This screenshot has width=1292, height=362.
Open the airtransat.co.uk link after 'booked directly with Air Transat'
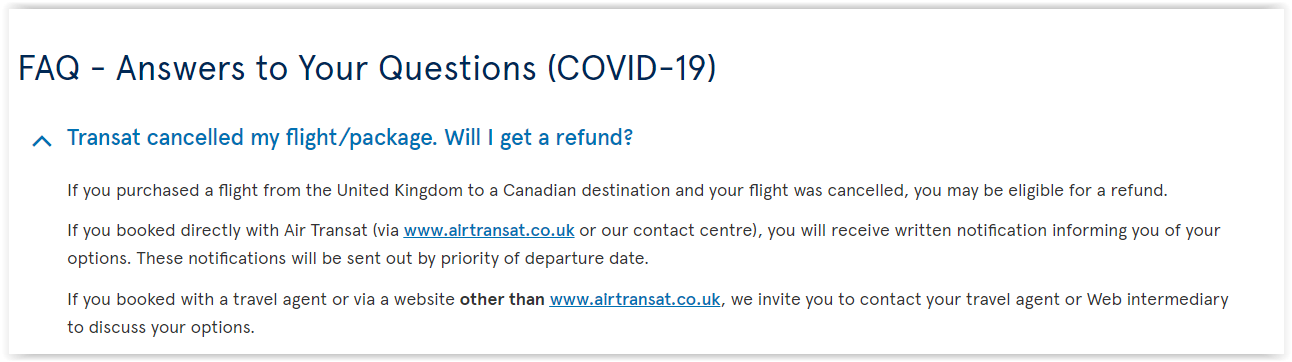pyautogui.click(x=489, y=230)
